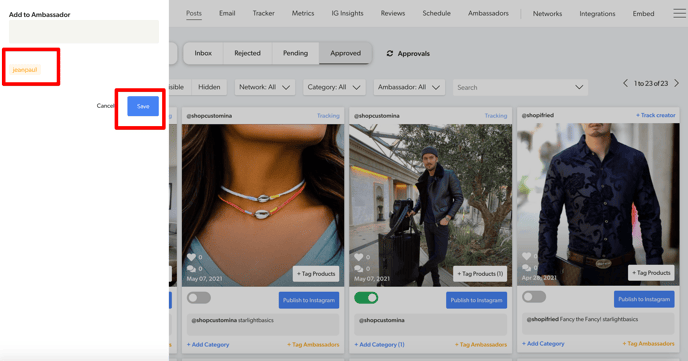
Task: Toggle visibility switch on shopifried post
Action: pos(534,297)
